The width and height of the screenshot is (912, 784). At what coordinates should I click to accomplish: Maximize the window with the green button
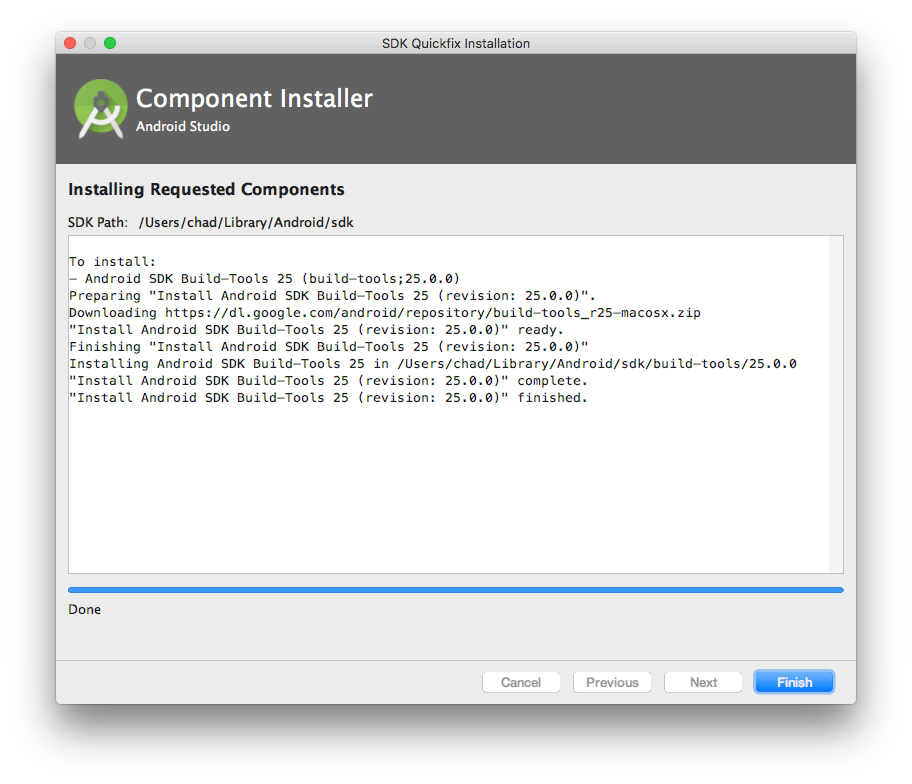pos(110,43)
